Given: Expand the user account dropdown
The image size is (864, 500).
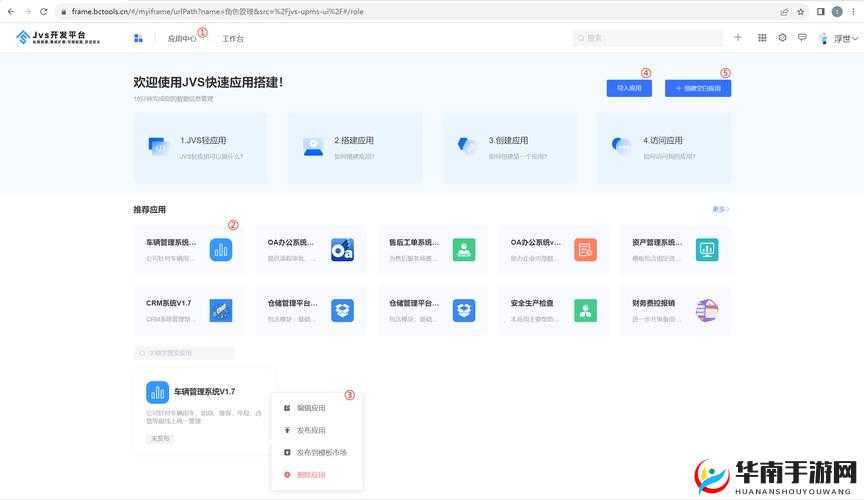Looking at the screenshot, I should (839, 39).
